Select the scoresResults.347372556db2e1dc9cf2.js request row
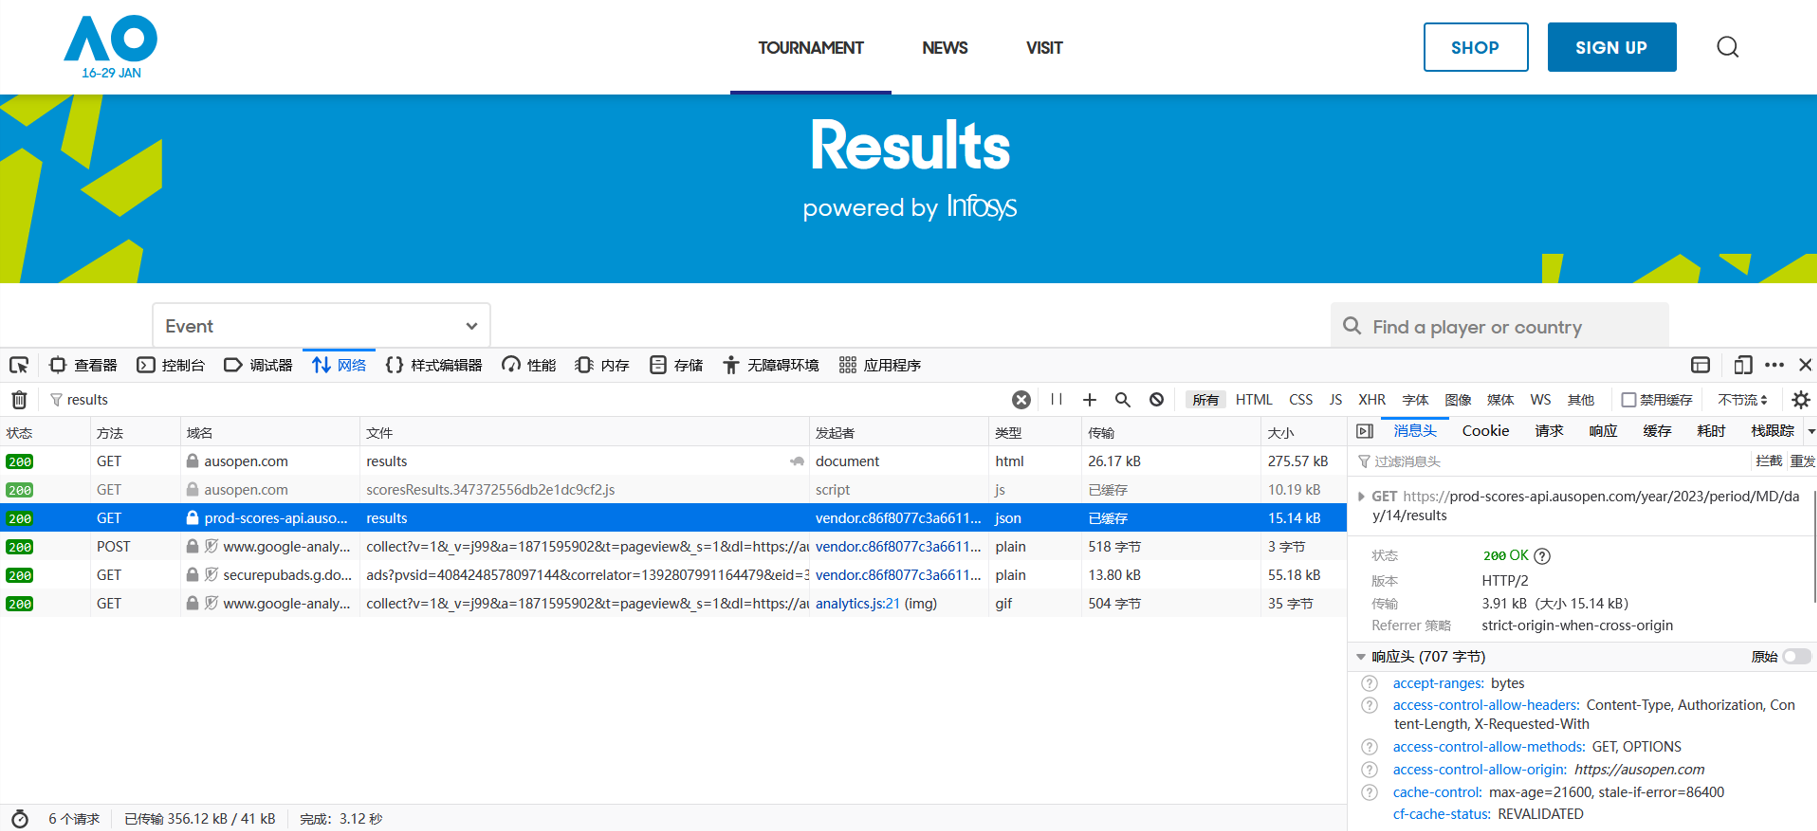 pos(673,490)
